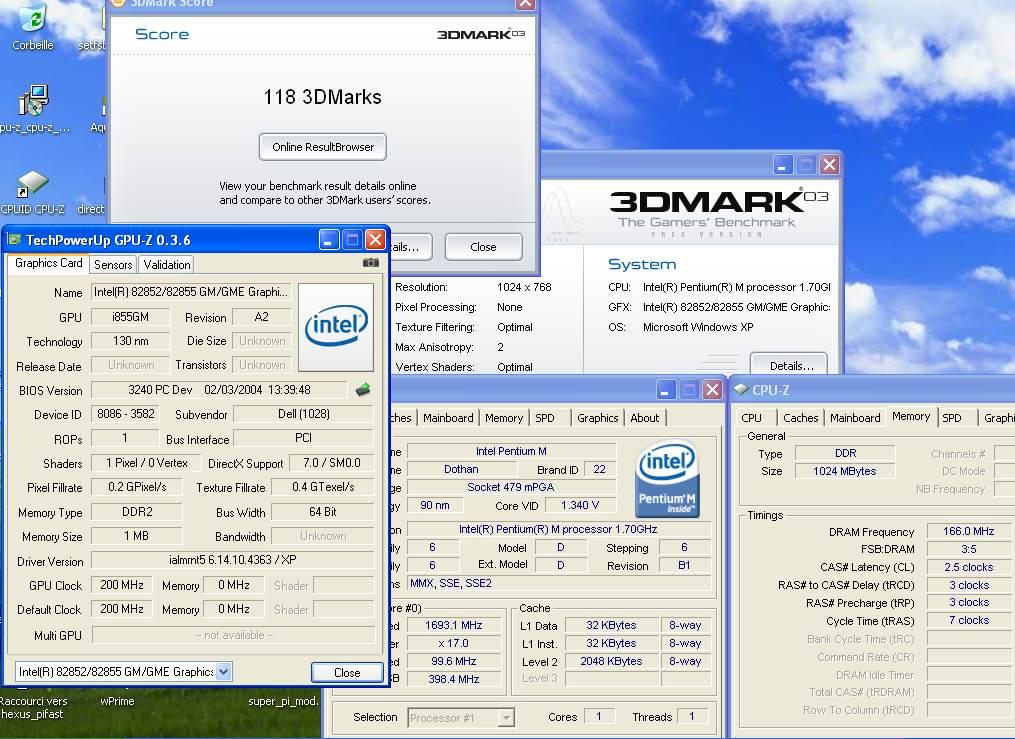The image size is (1015, 739).
Task: Switch to the Sensors tab in GPU-Z
Action: 113,265
